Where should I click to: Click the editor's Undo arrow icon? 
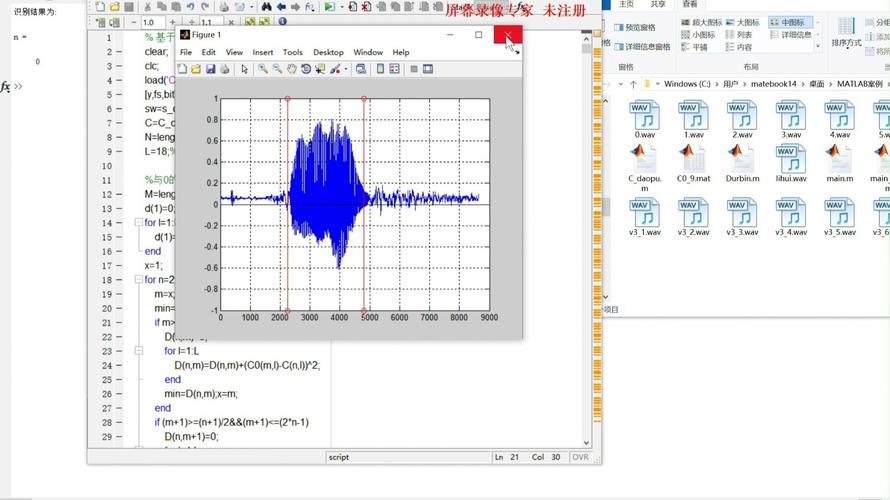click(x=191, y=7)
